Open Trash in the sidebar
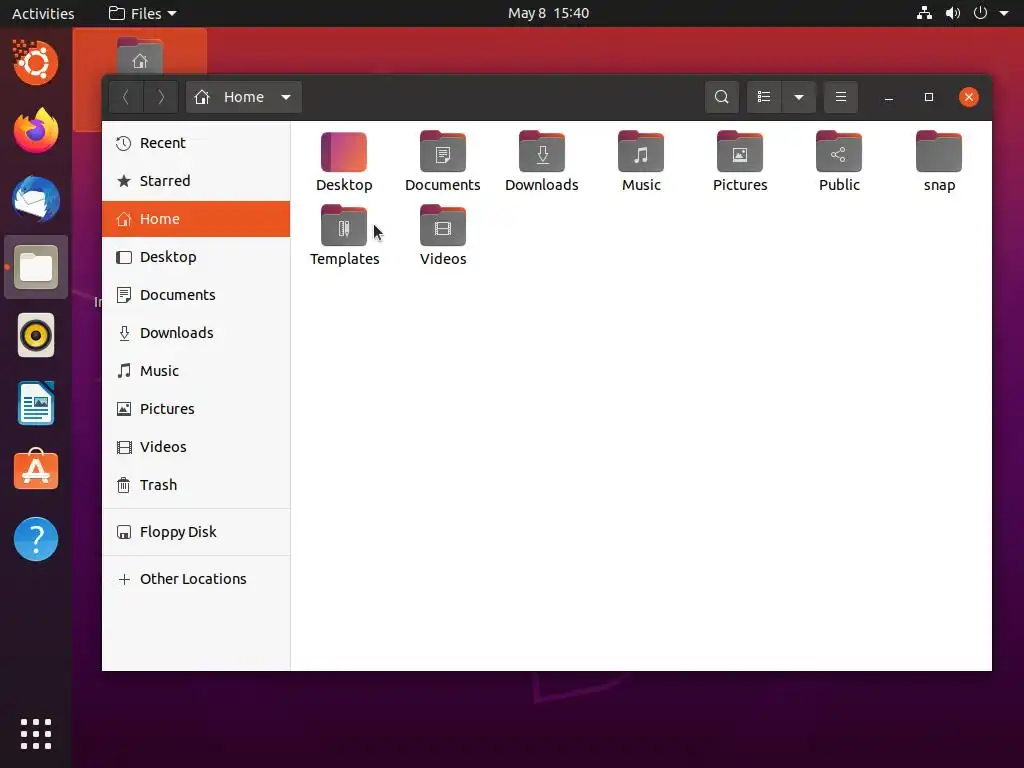The width and height of the screenshot is (1024, 768). [196, 485]
